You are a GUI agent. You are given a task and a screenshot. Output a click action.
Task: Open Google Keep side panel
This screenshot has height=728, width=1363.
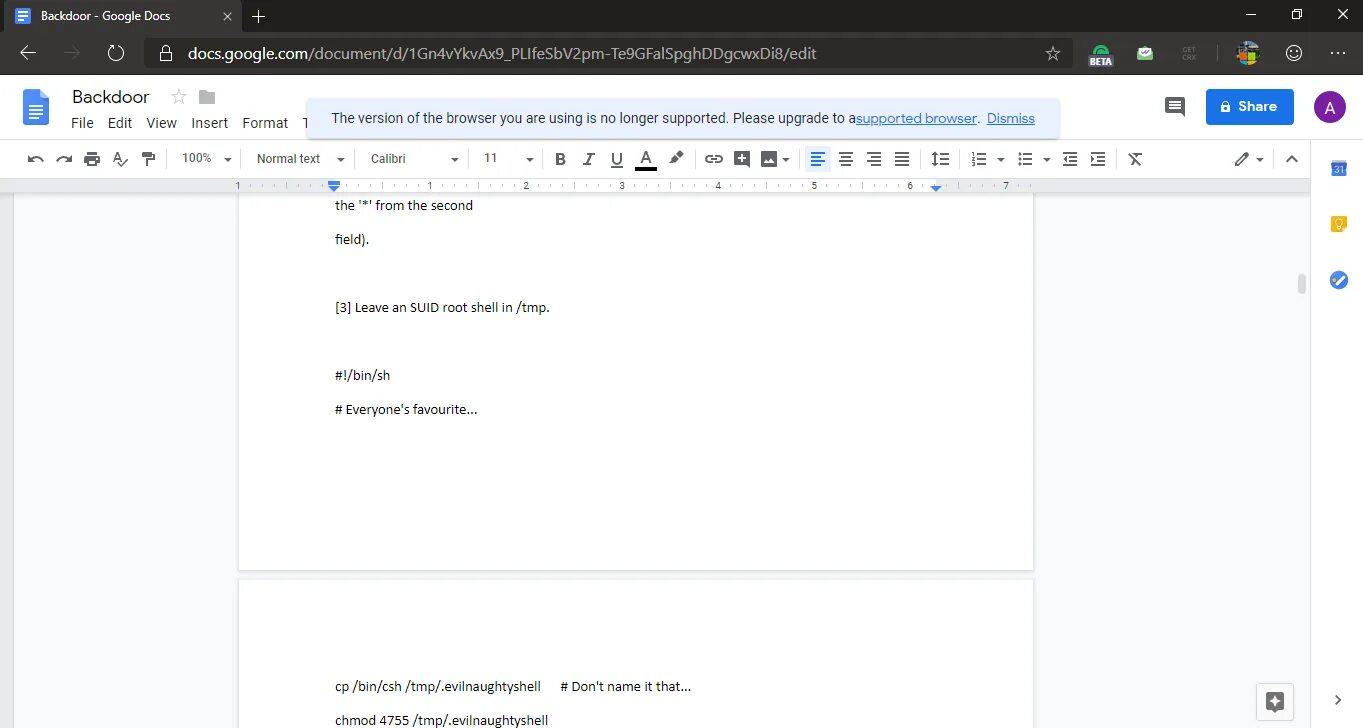[1339, 224]
